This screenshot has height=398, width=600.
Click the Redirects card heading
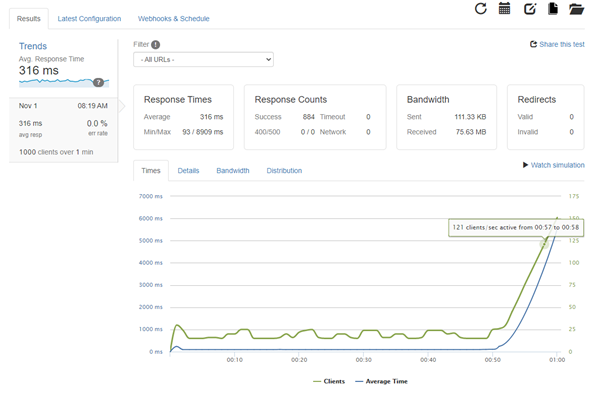(536, 100)
